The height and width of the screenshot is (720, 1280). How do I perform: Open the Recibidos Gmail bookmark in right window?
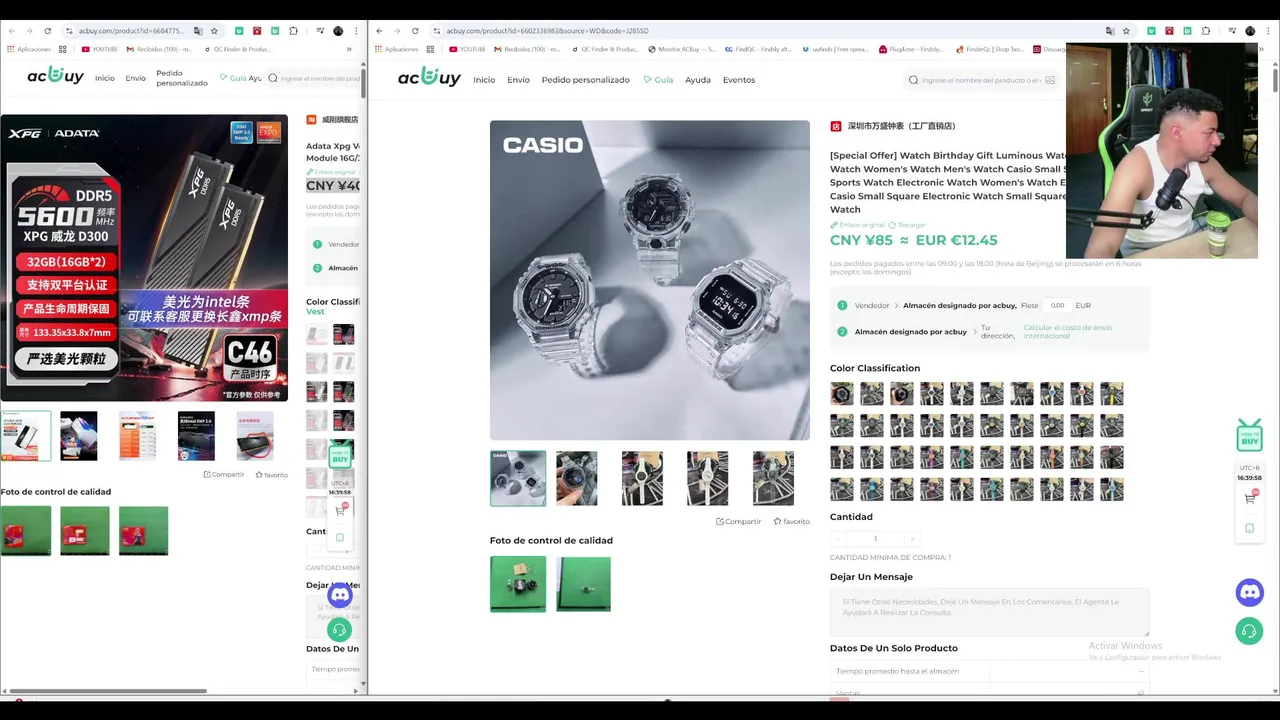(525, 49)
